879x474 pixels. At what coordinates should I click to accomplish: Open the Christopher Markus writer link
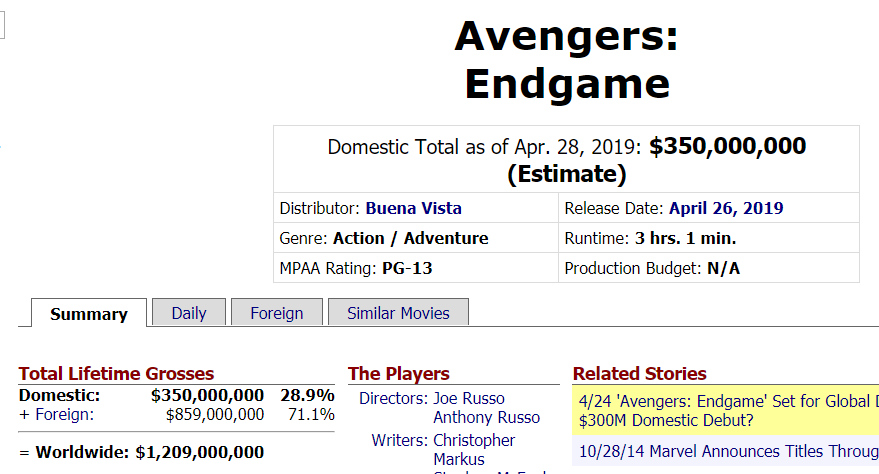click(x=474, y=449)
